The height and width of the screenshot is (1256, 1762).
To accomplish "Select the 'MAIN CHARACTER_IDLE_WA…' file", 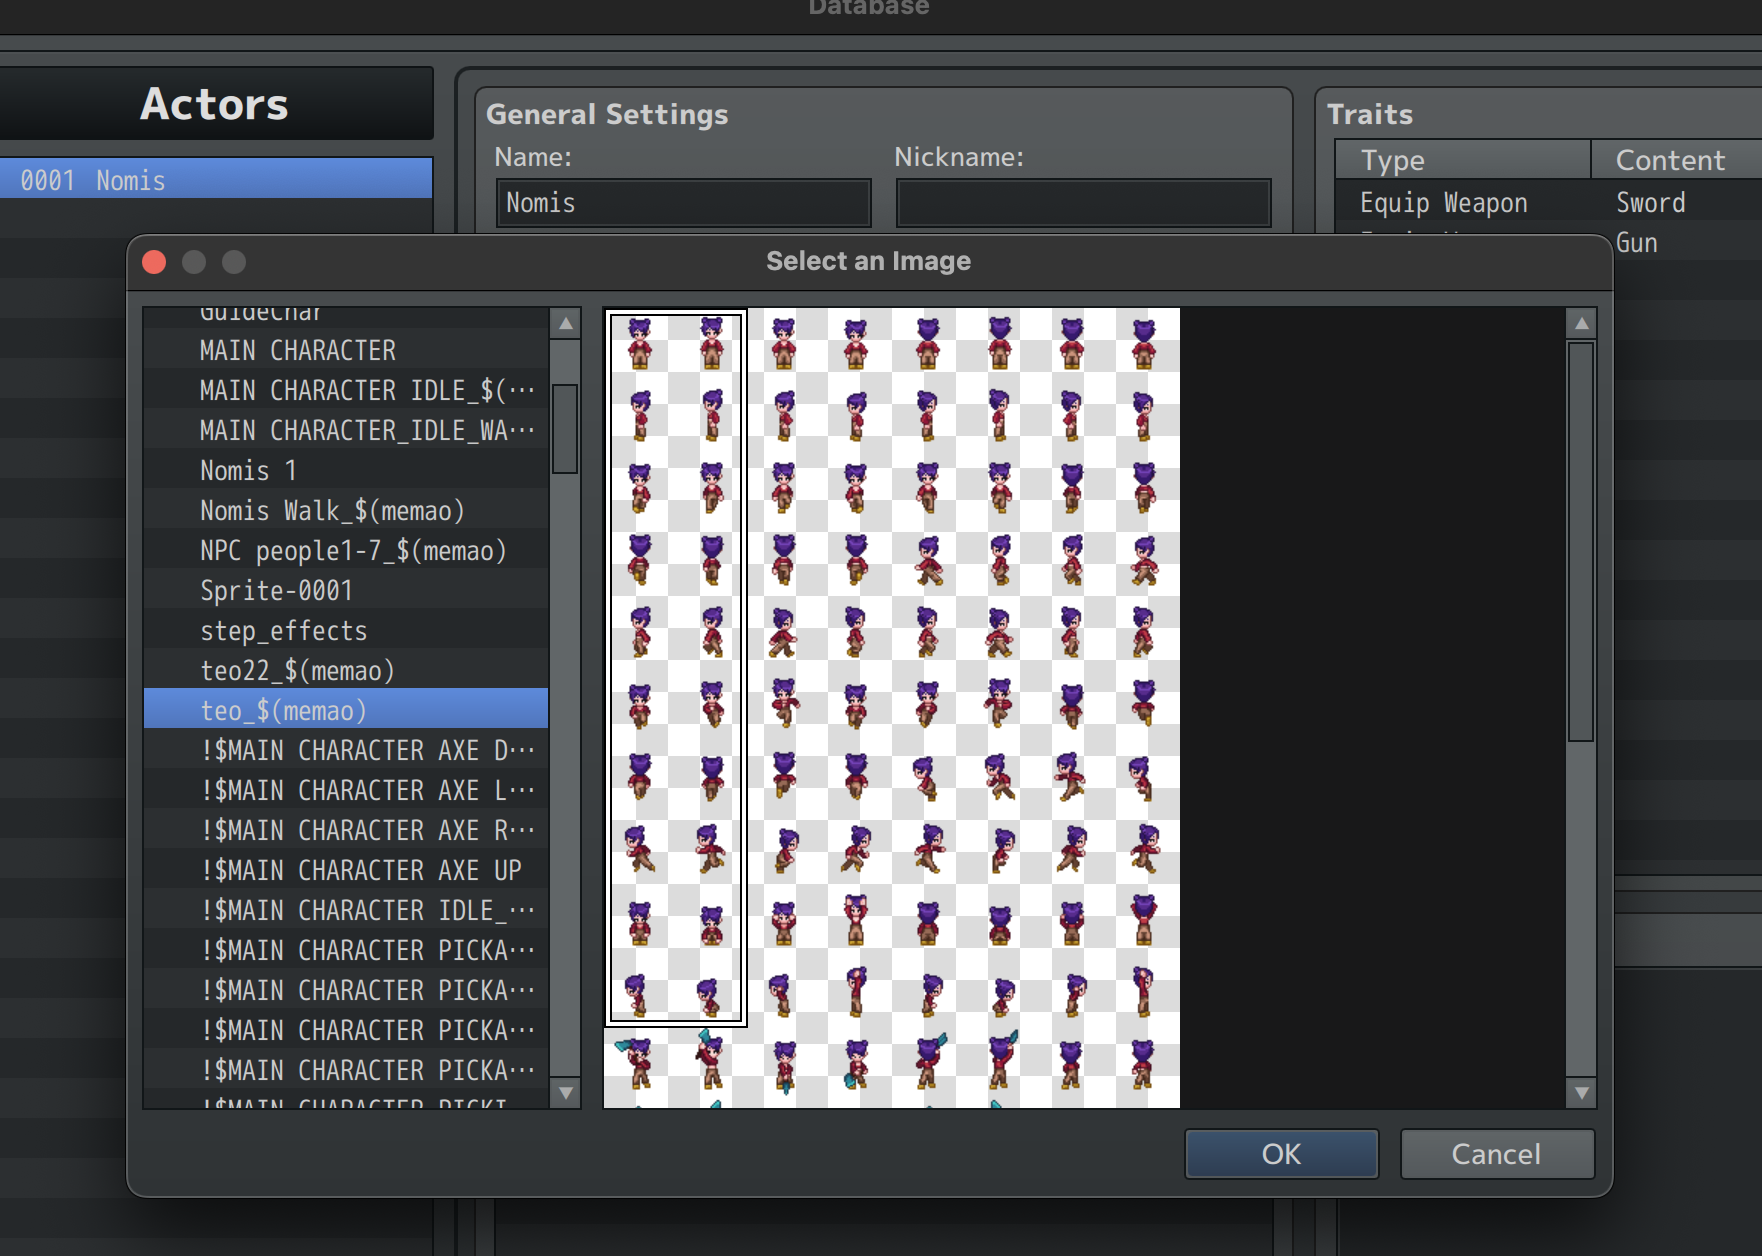I will point(346,430).
